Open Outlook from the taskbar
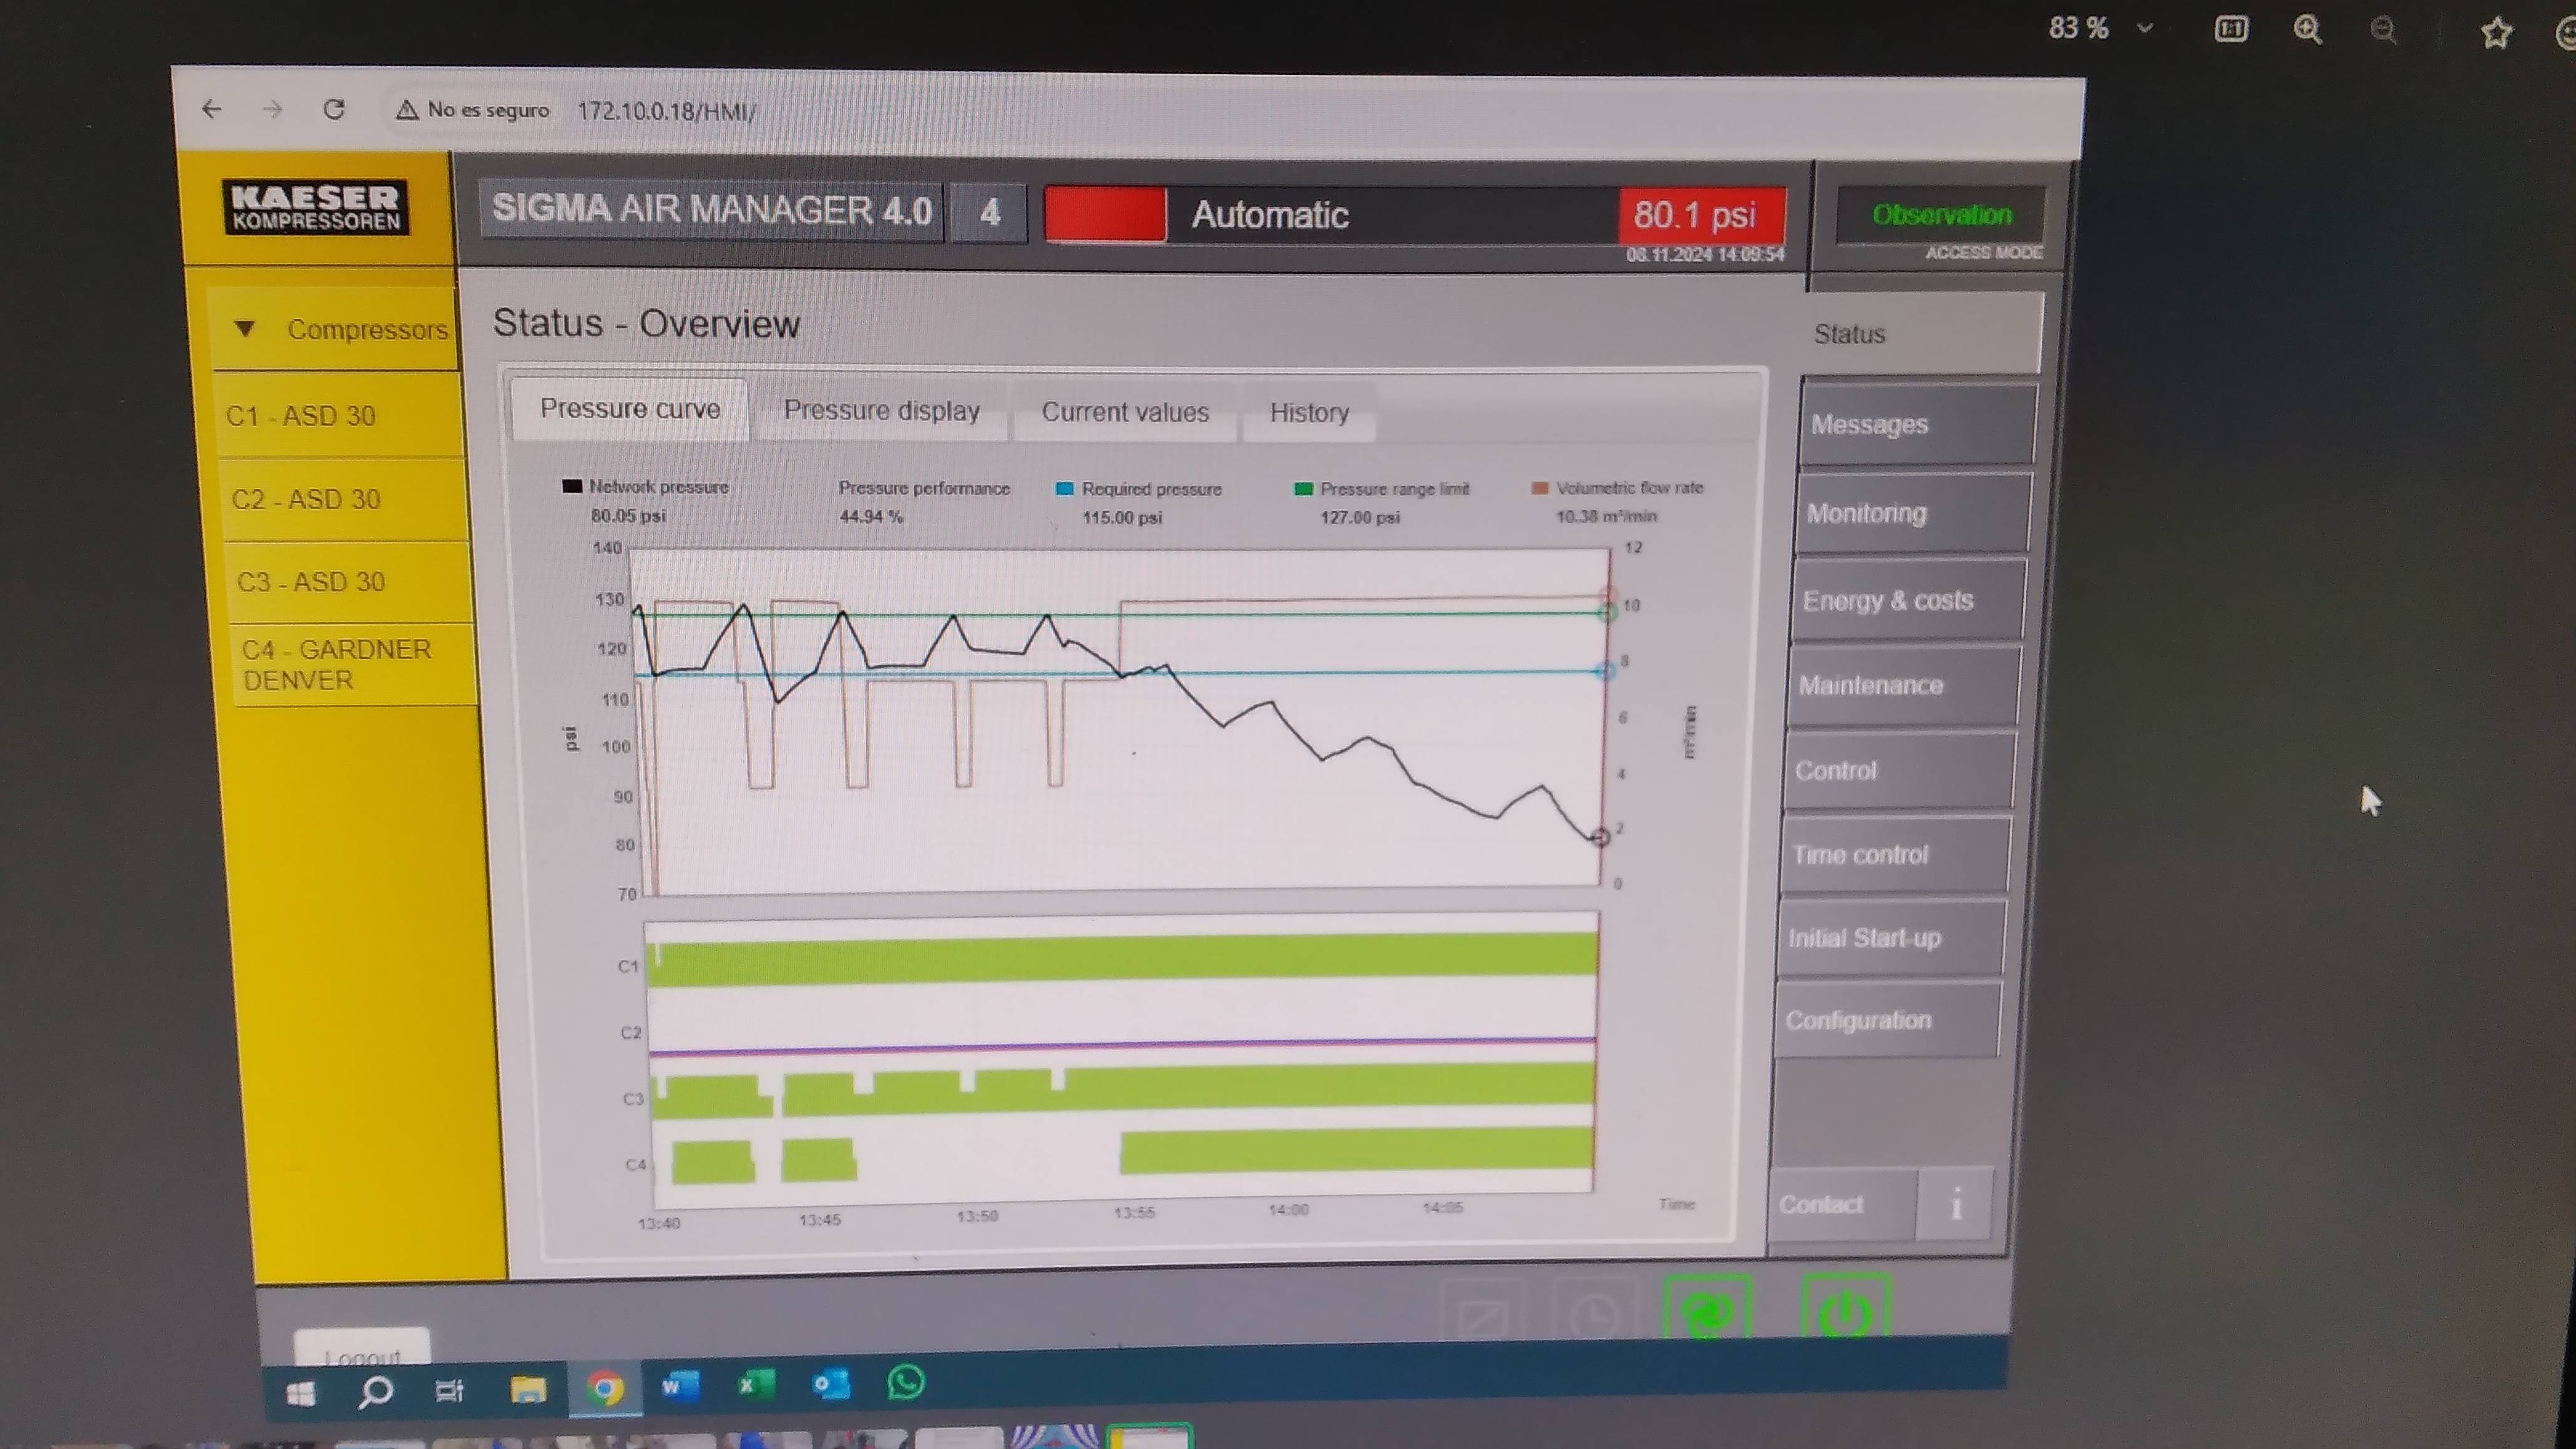Viewport: 2576px width, 1449px height. tap(830, 1383)
